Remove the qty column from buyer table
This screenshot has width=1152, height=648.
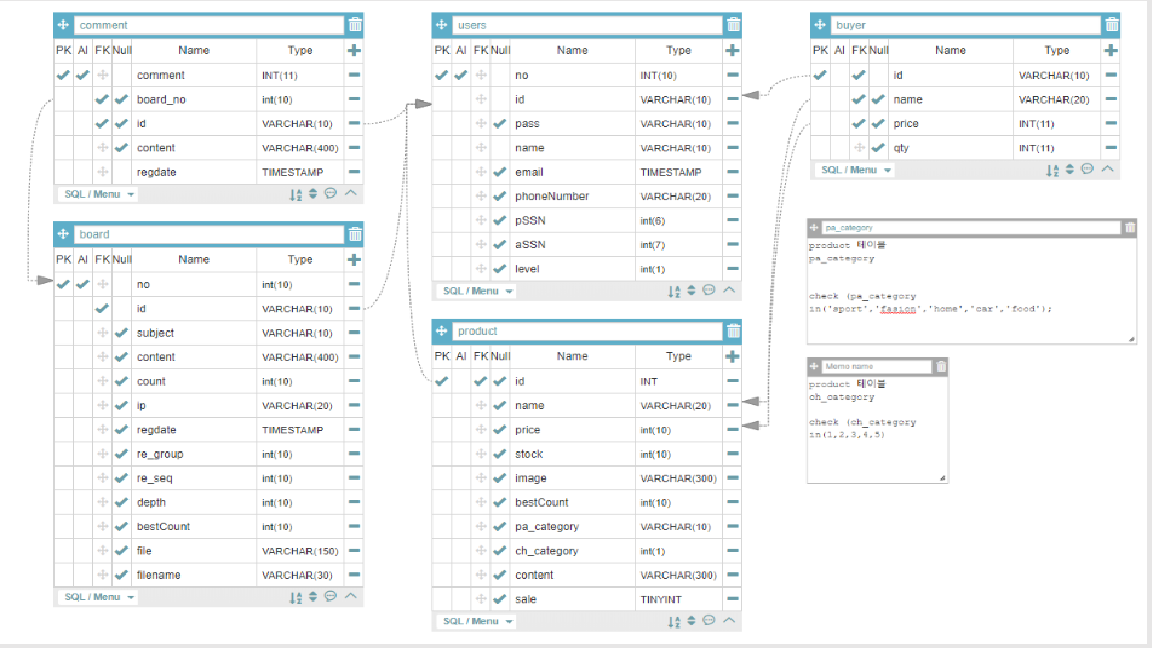click(x=1111, y=148)
